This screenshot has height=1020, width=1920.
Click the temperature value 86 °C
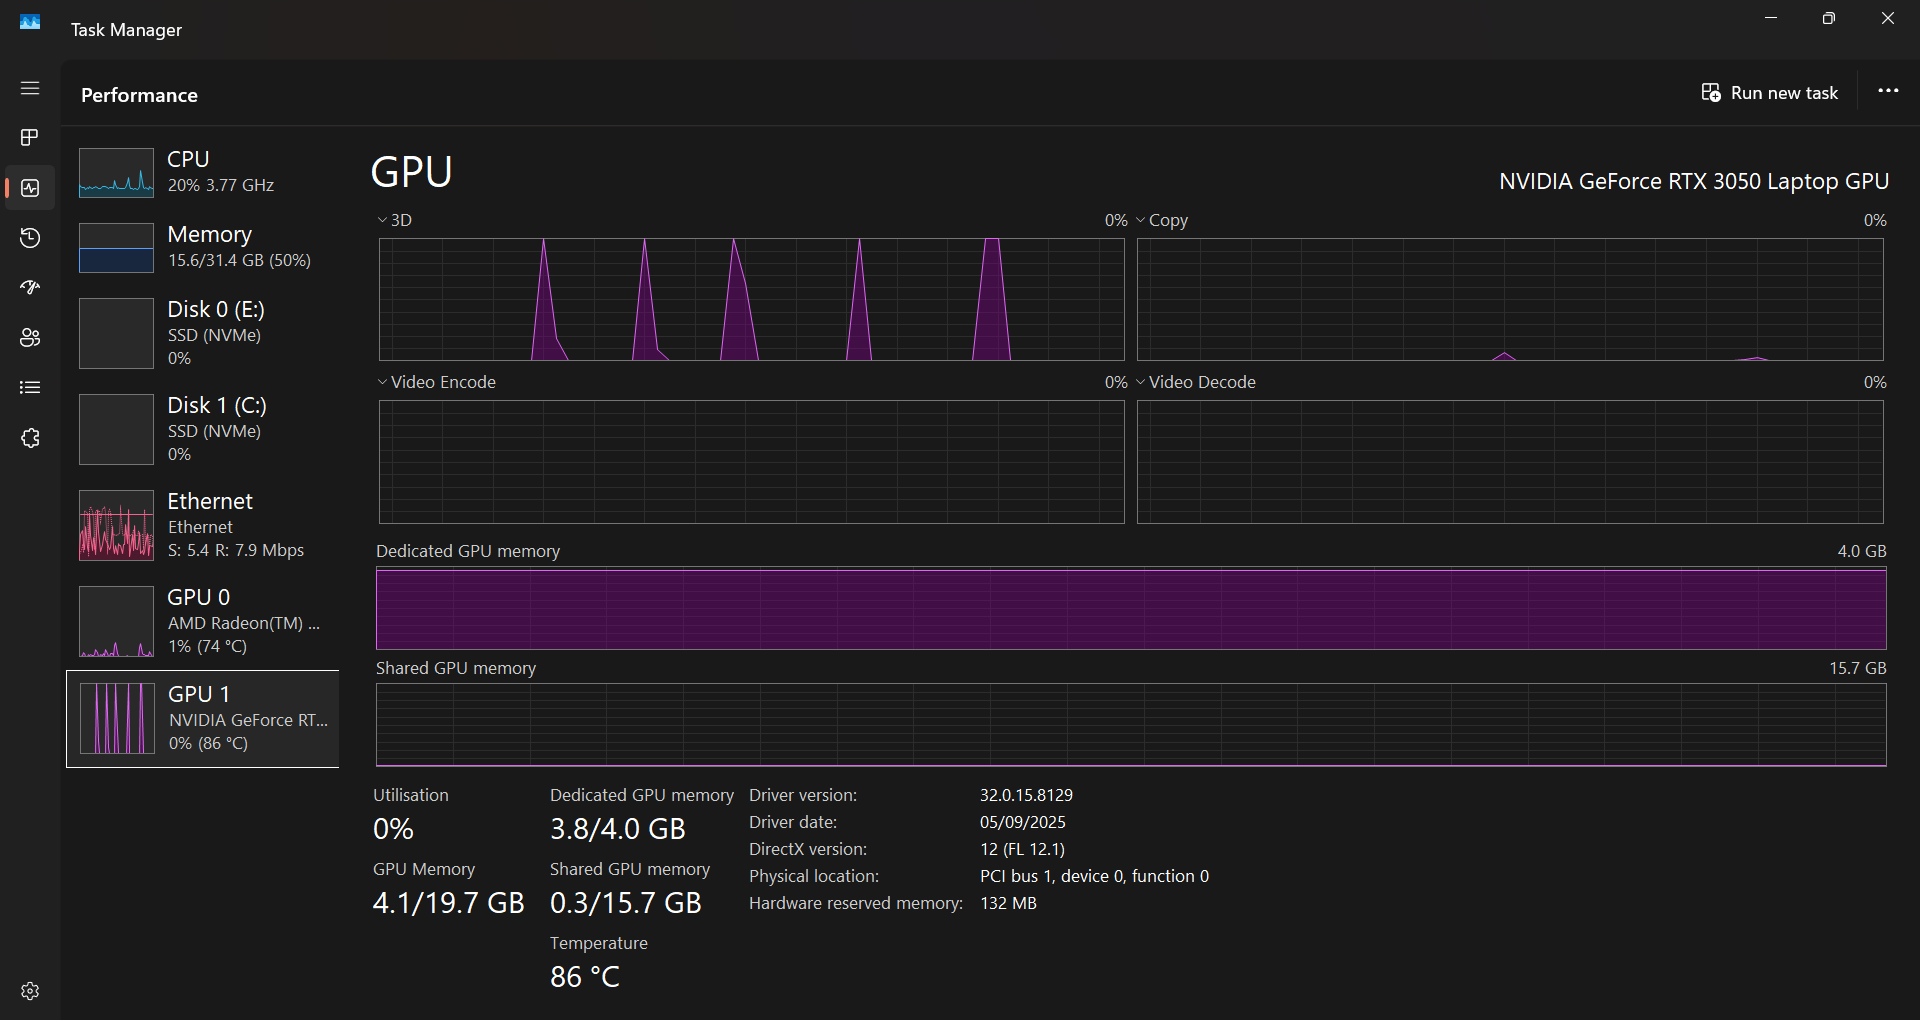point(585,977)
